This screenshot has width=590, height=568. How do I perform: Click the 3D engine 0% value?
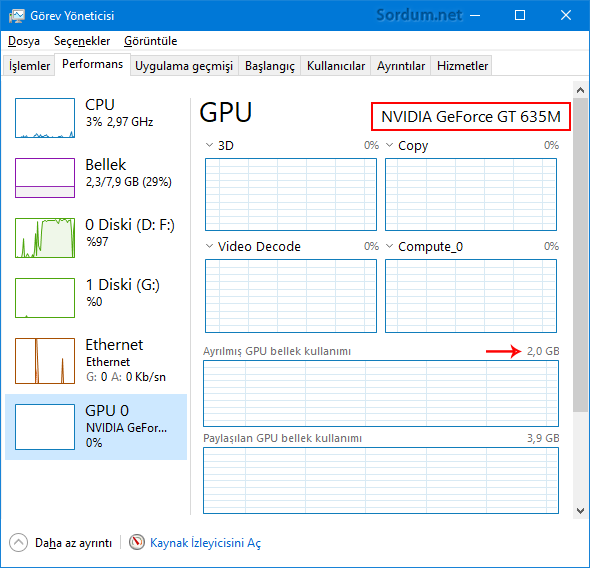point(371,145)
